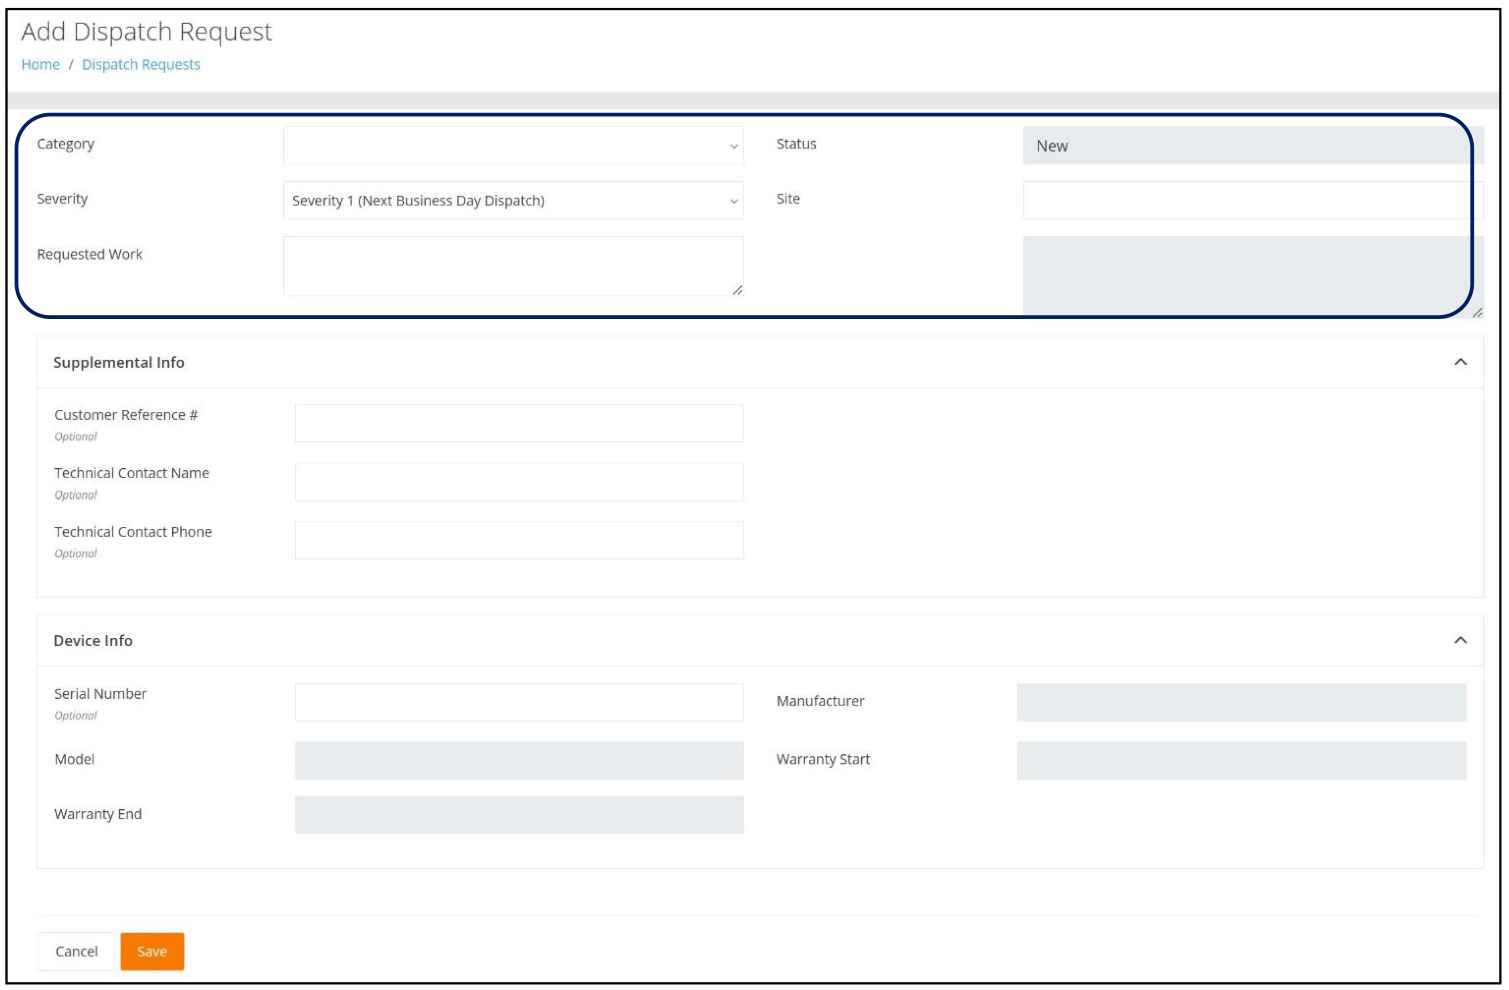This screenshot has width=1509, height=990.
Task: Open the Dispatch Requests breadcrumb link
Action: tap(141, 64)
